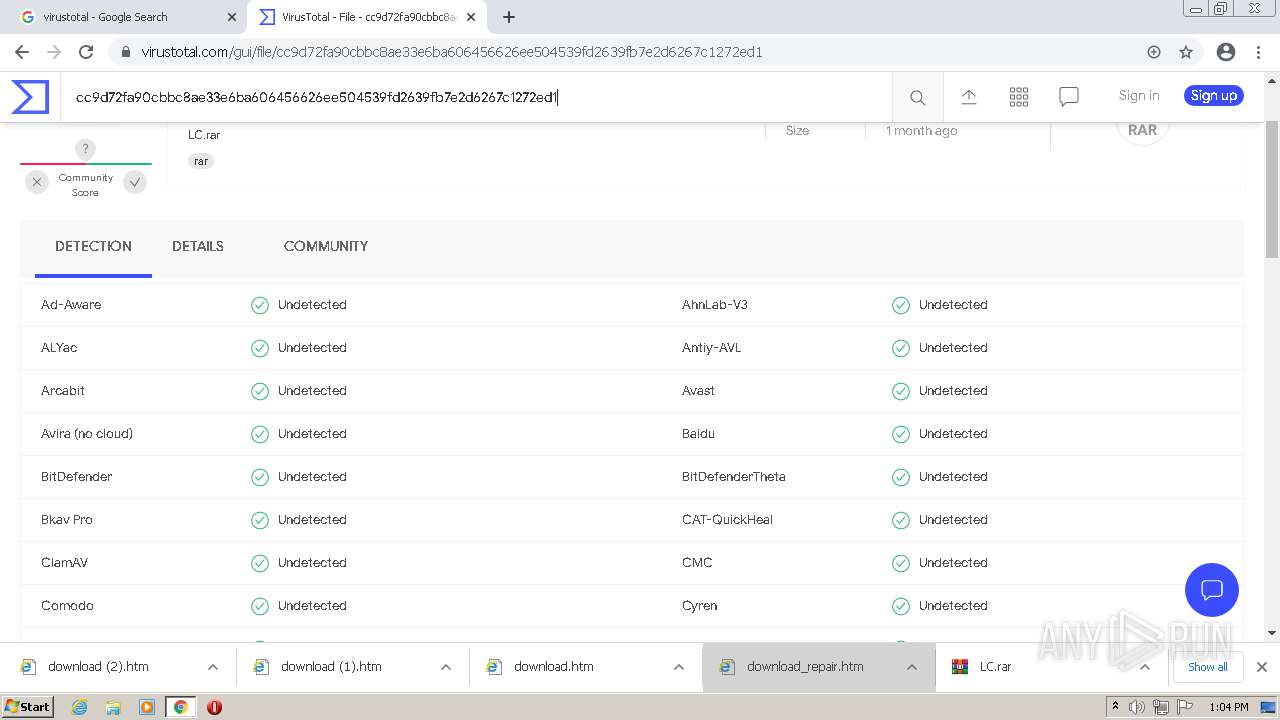Click the CAT-QuickHeal engine name
The width and height of the screenshot is (1280, 720).
727,520
